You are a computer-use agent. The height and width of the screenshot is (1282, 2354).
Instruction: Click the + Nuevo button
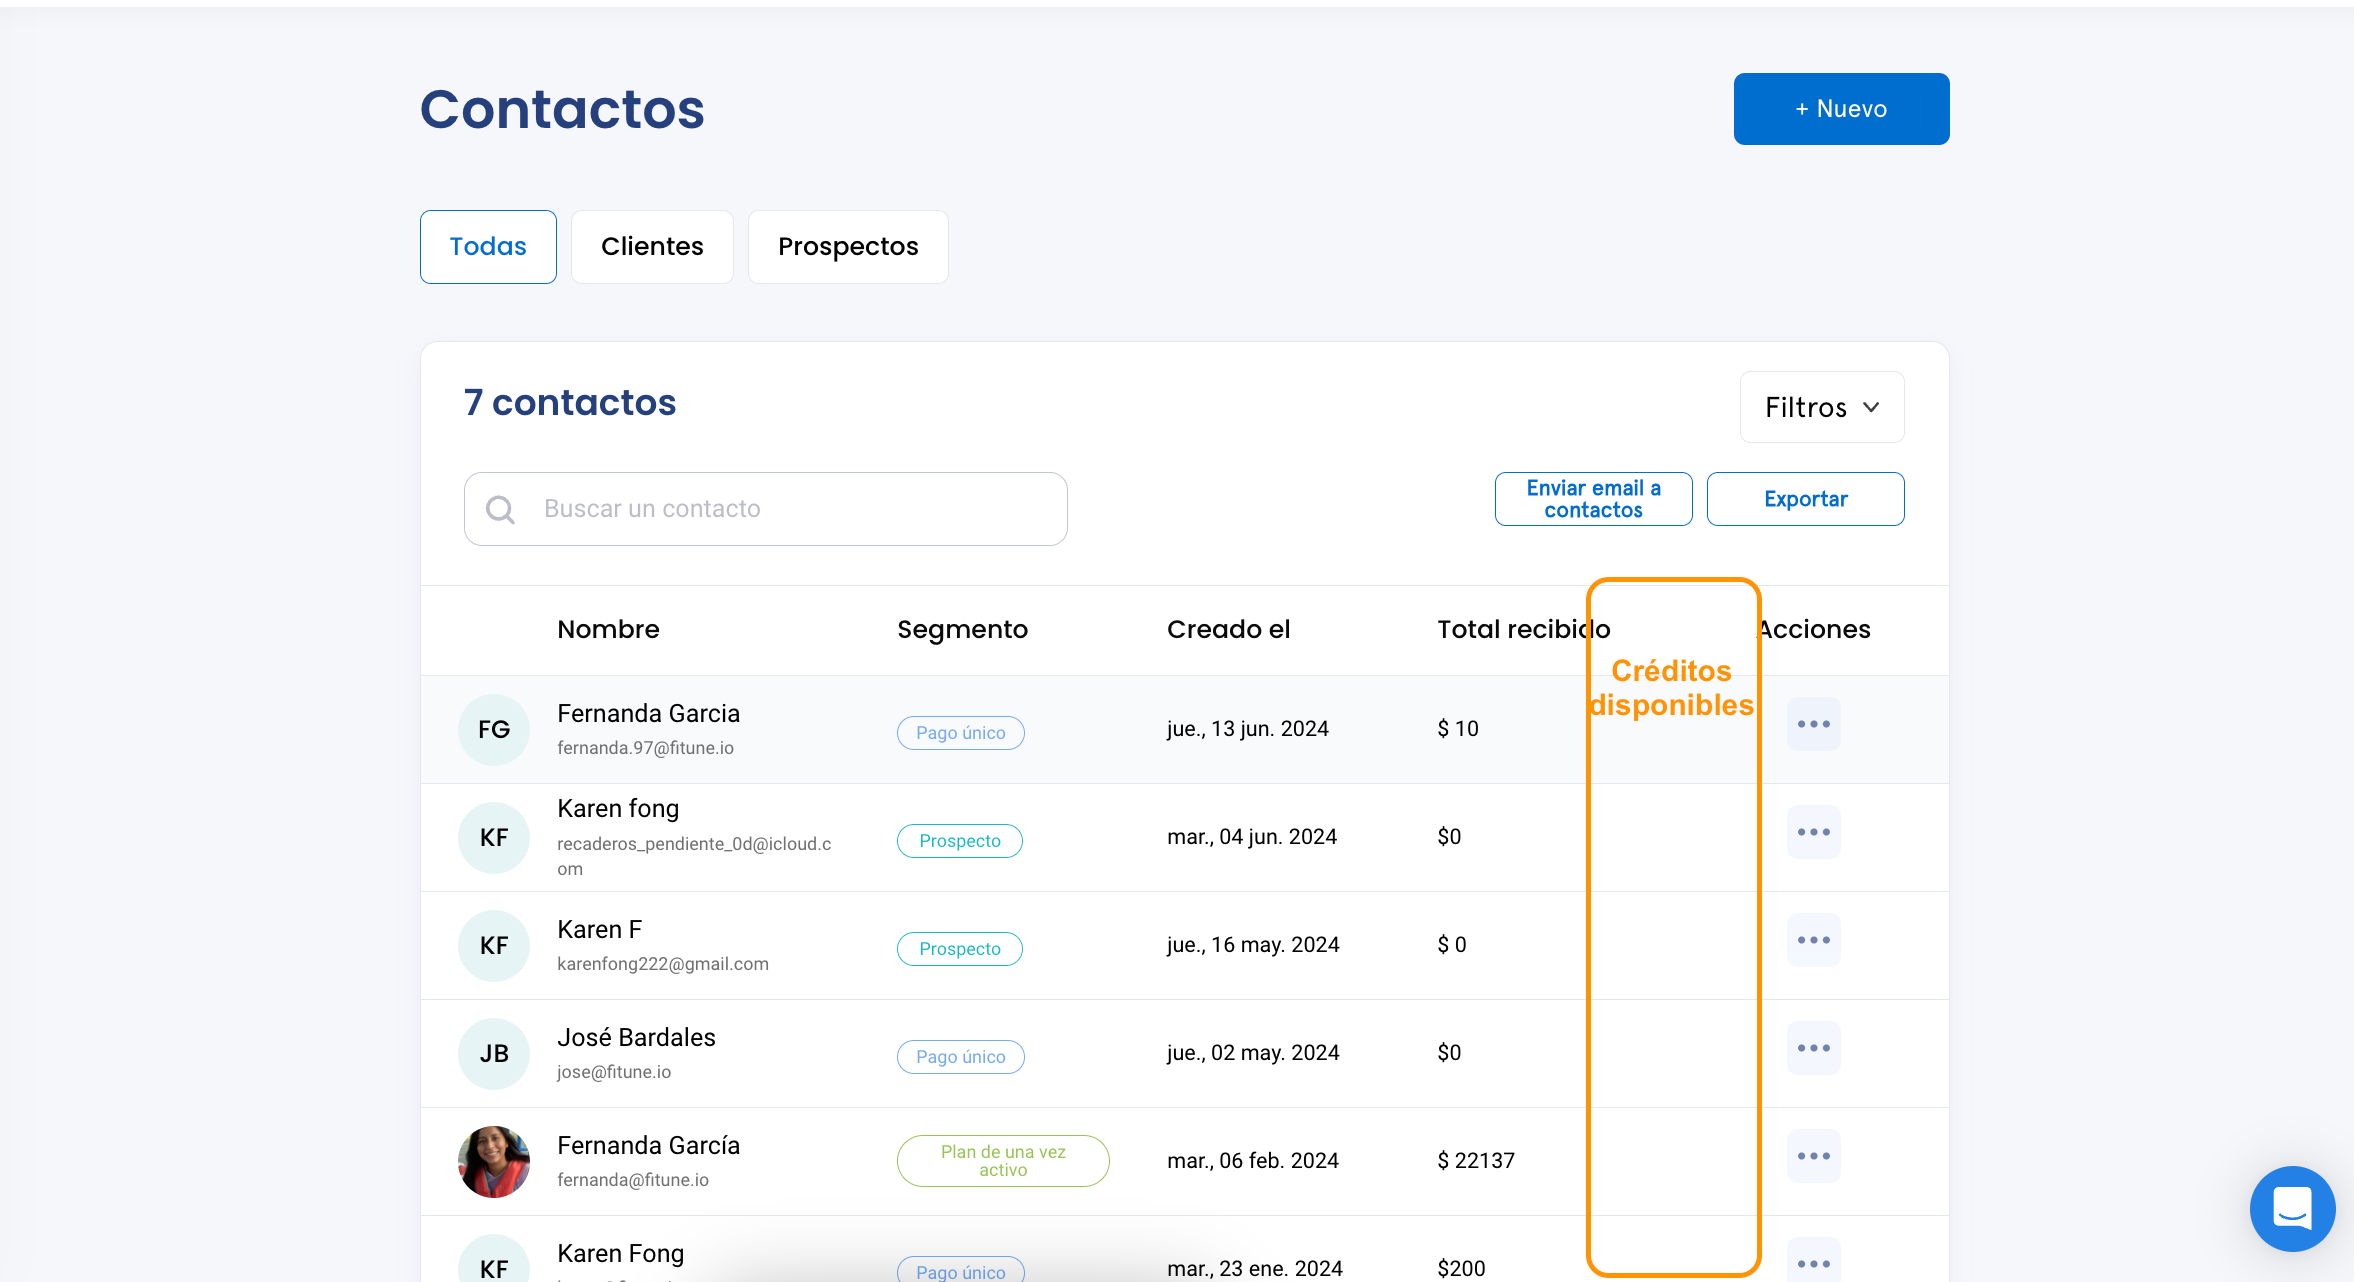pos(1841,109)
